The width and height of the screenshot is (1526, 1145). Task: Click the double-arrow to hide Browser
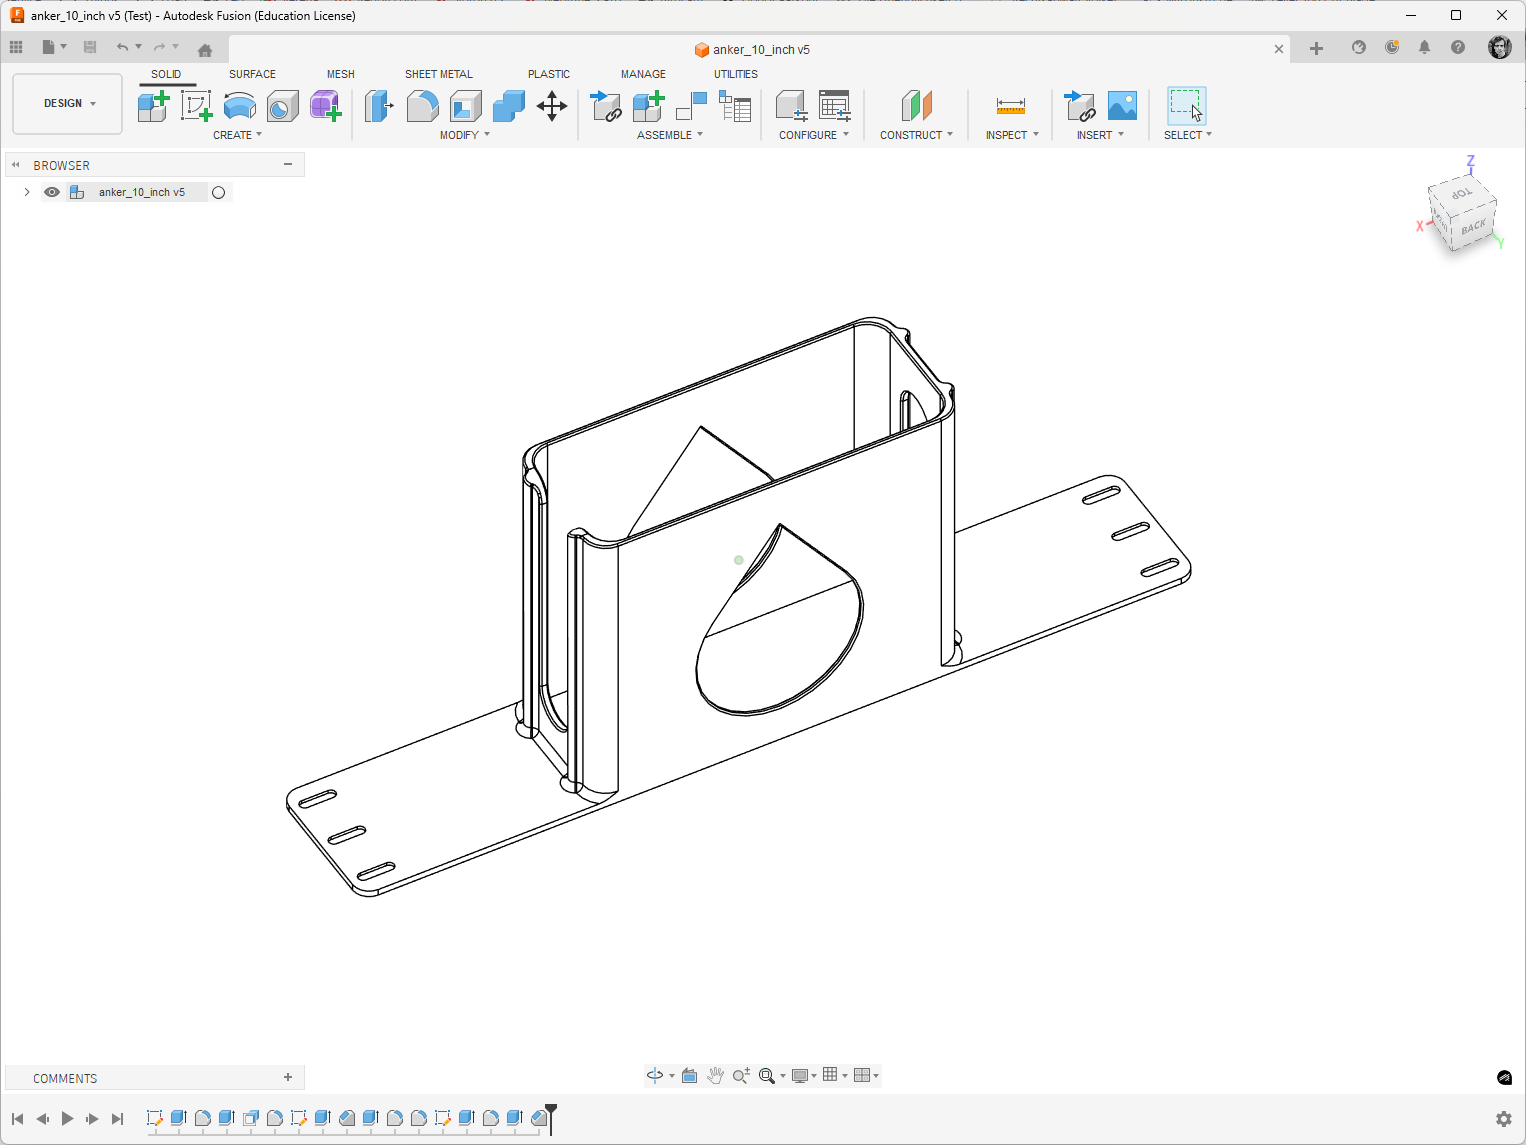[x=16, y=165]
